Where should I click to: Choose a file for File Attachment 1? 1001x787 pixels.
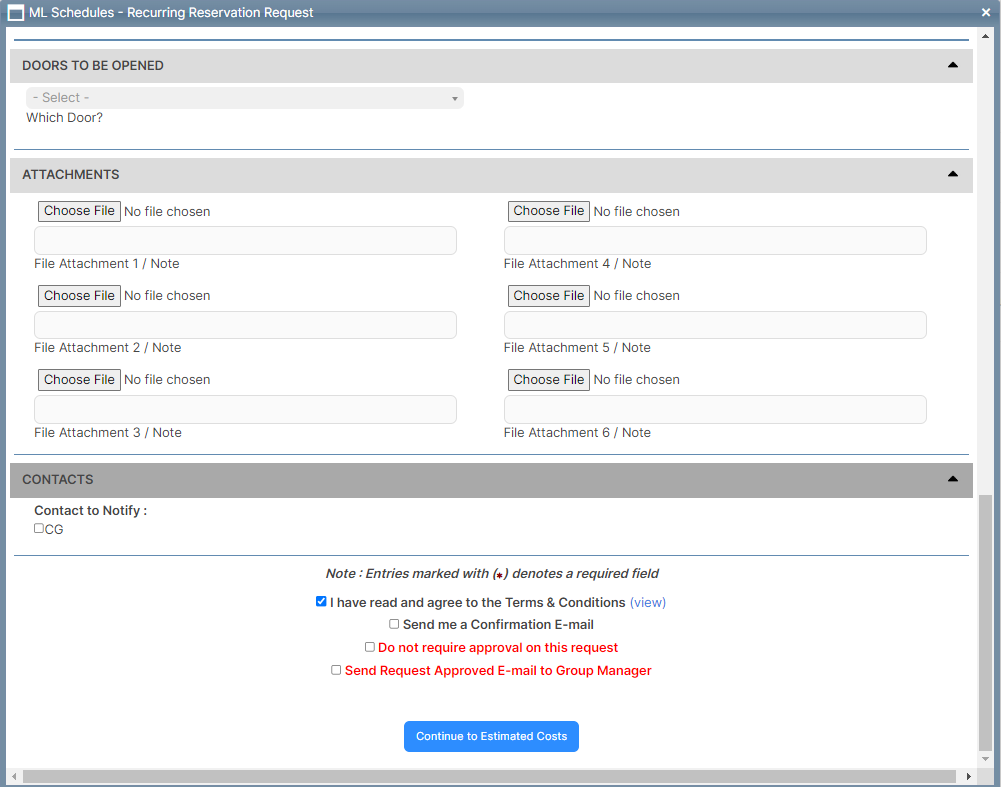[79, 211]
